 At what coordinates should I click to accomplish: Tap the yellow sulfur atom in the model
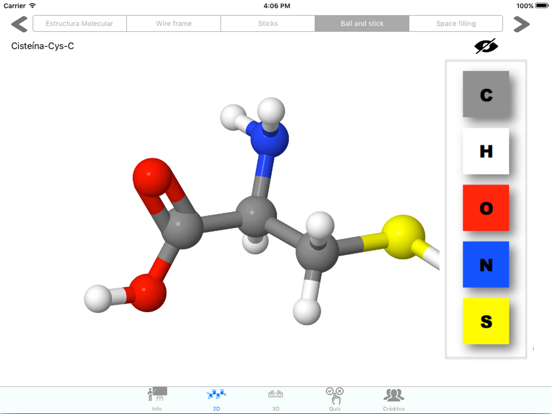click(403, 237)
